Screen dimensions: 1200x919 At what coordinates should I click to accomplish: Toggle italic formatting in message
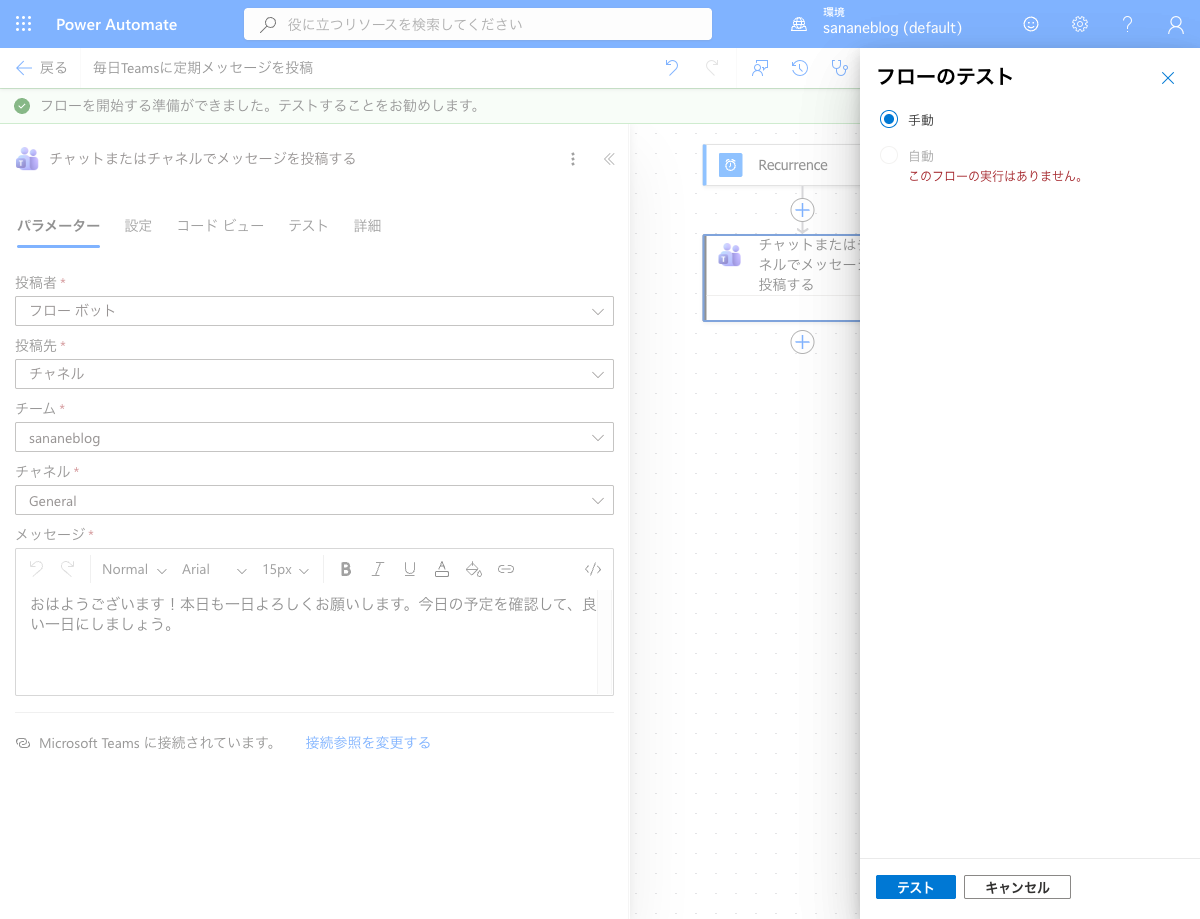click(378, 569)
